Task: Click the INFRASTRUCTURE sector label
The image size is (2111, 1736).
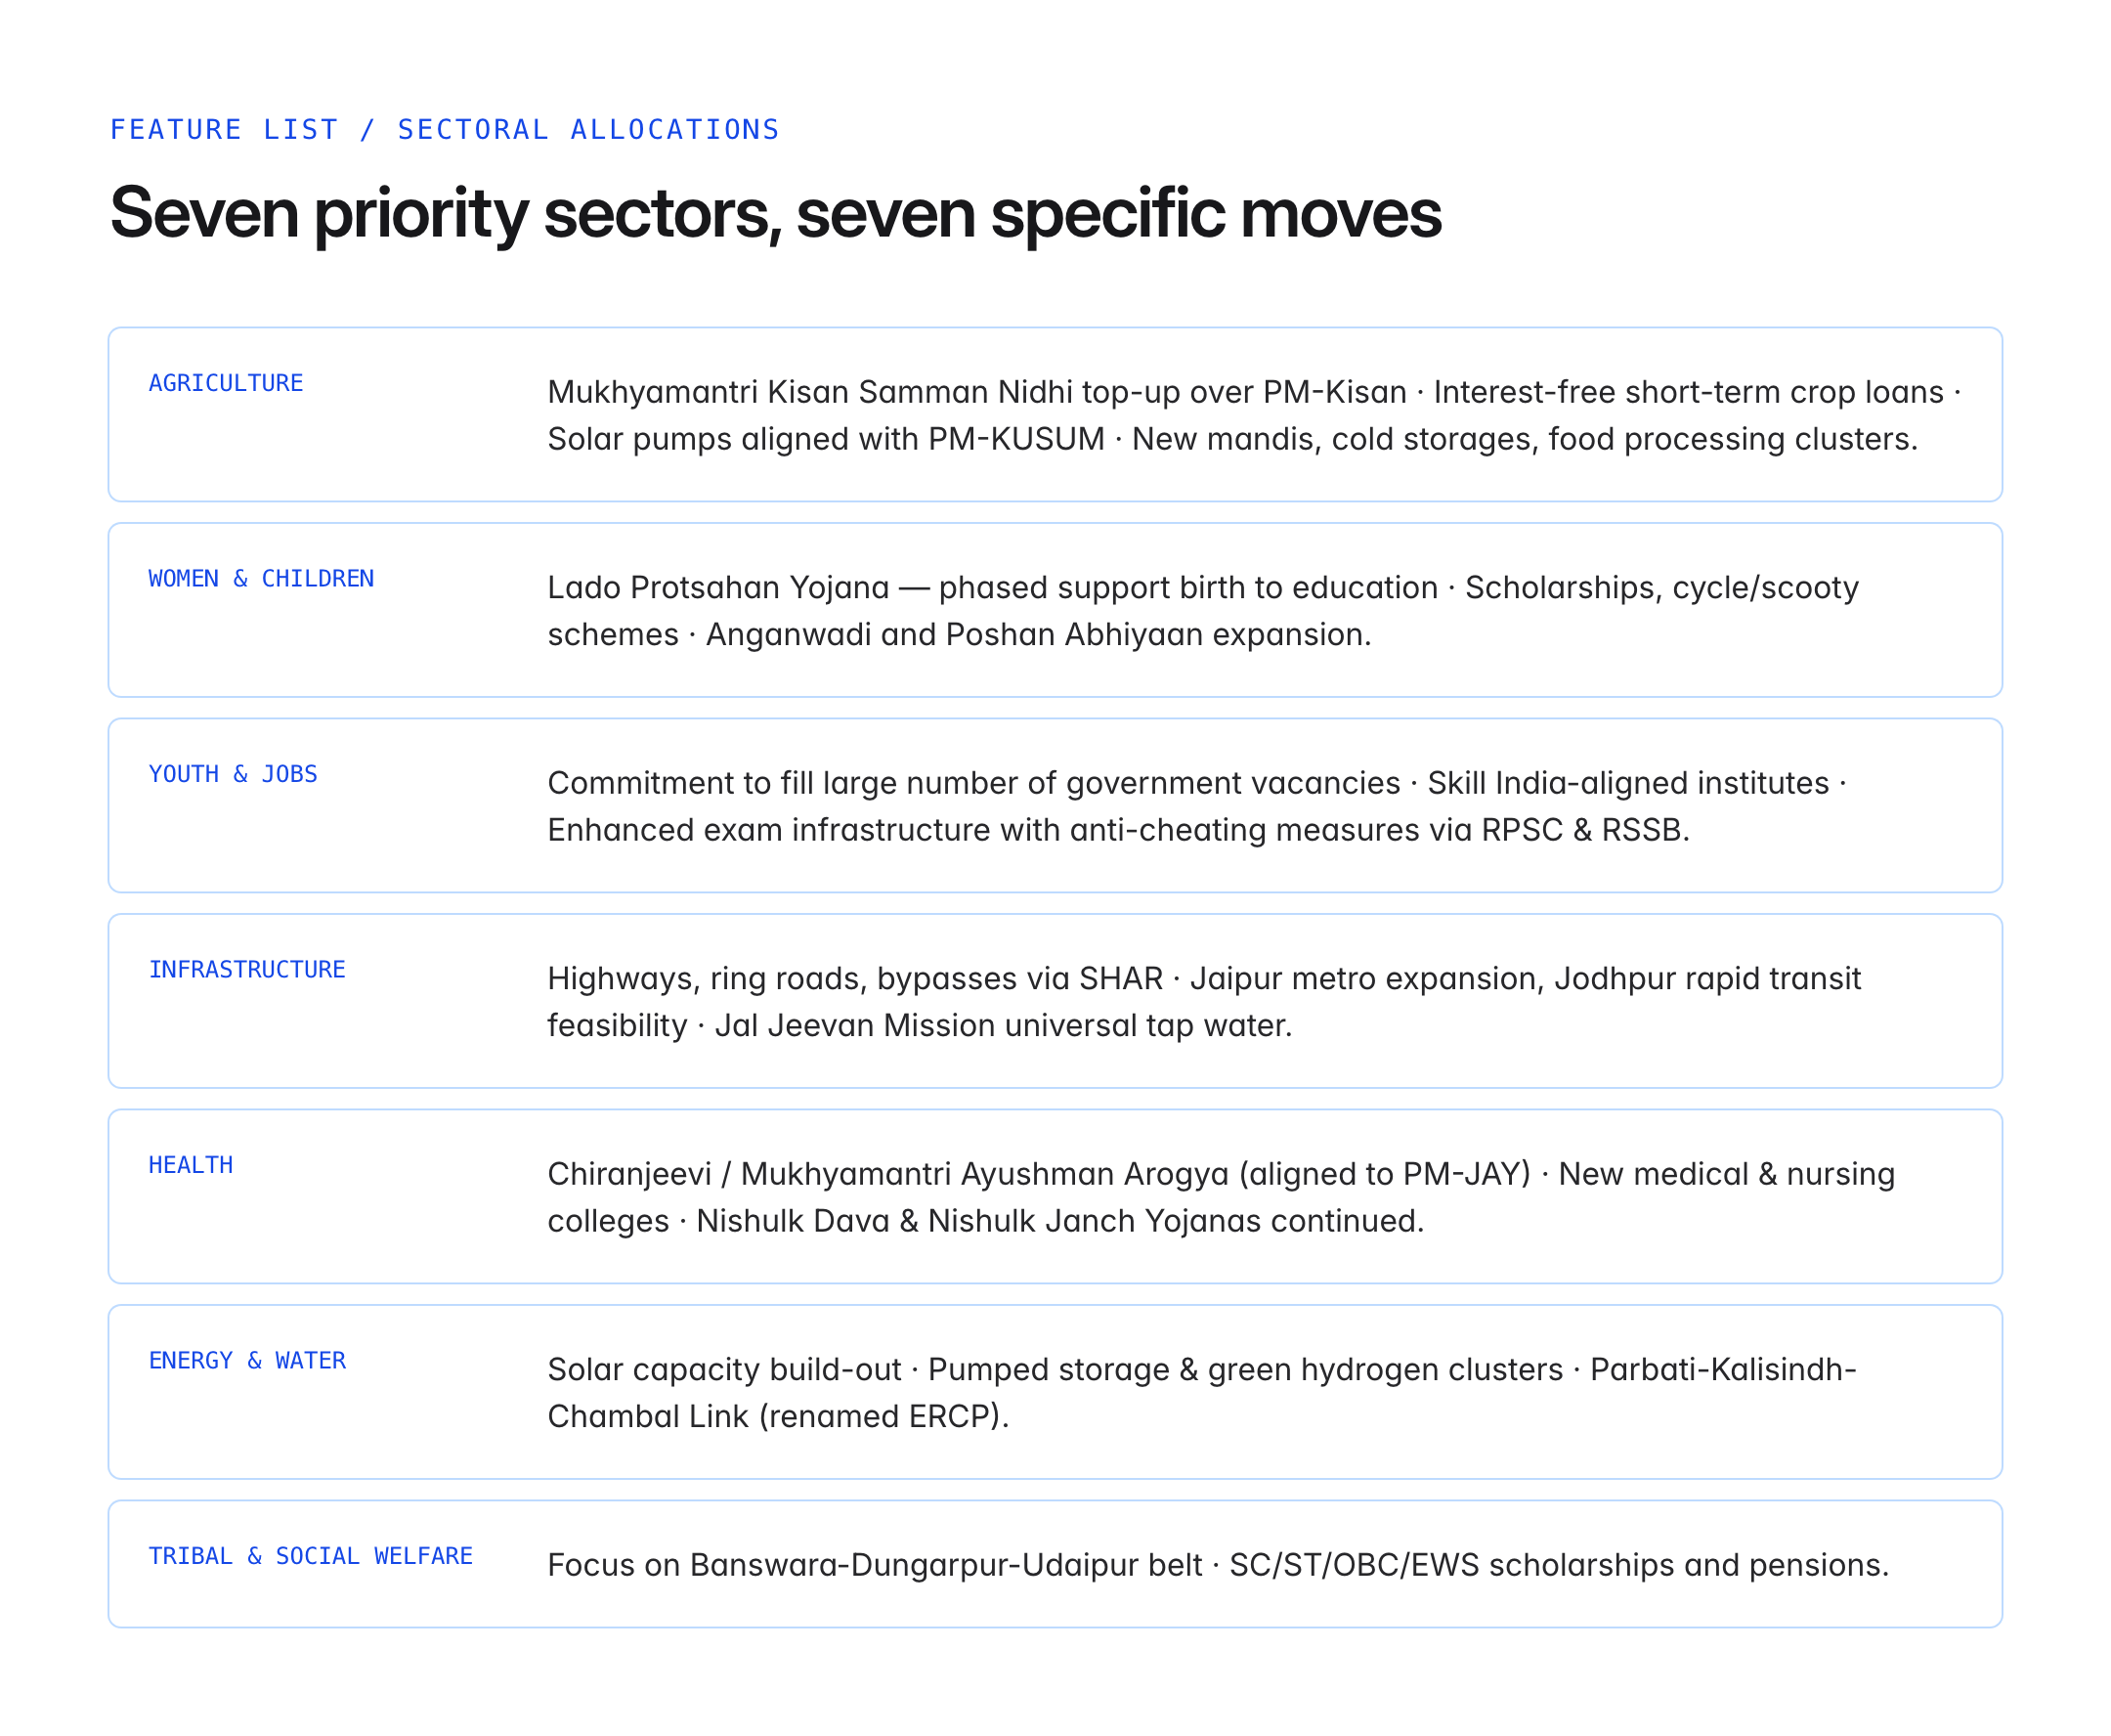Action: click(247, 970)
